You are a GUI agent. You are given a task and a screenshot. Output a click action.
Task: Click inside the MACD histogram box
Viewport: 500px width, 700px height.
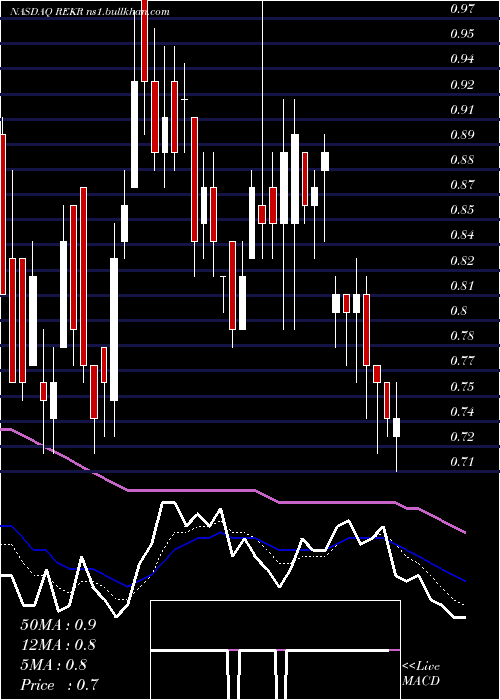tap(275, 650)
